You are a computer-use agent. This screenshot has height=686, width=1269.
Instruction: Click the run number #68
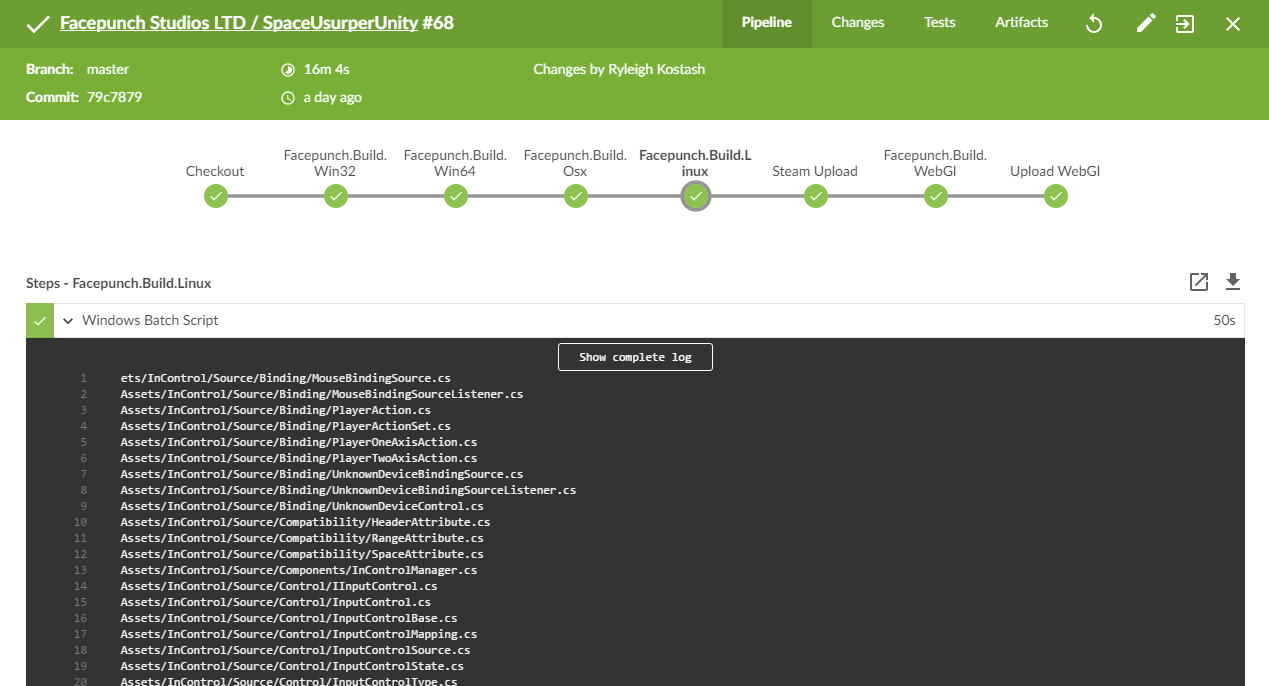[x=438, y=22]
